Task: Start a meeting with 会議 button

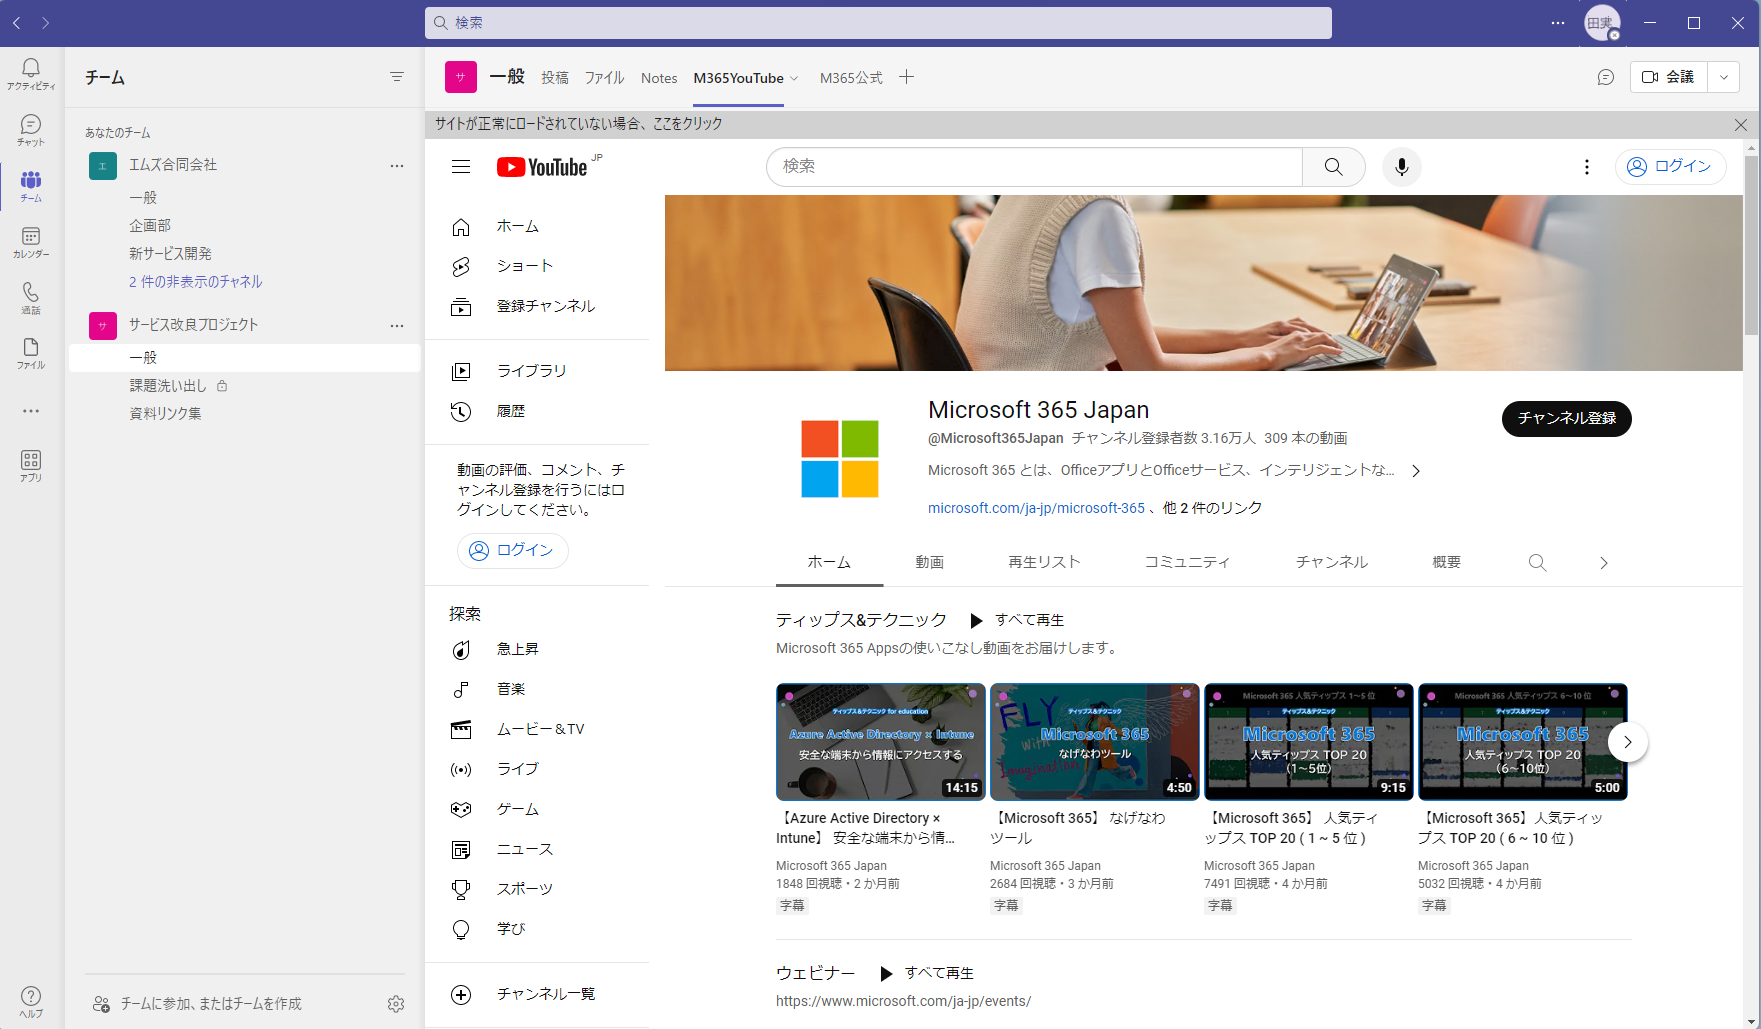Action: coord(1669,77)
